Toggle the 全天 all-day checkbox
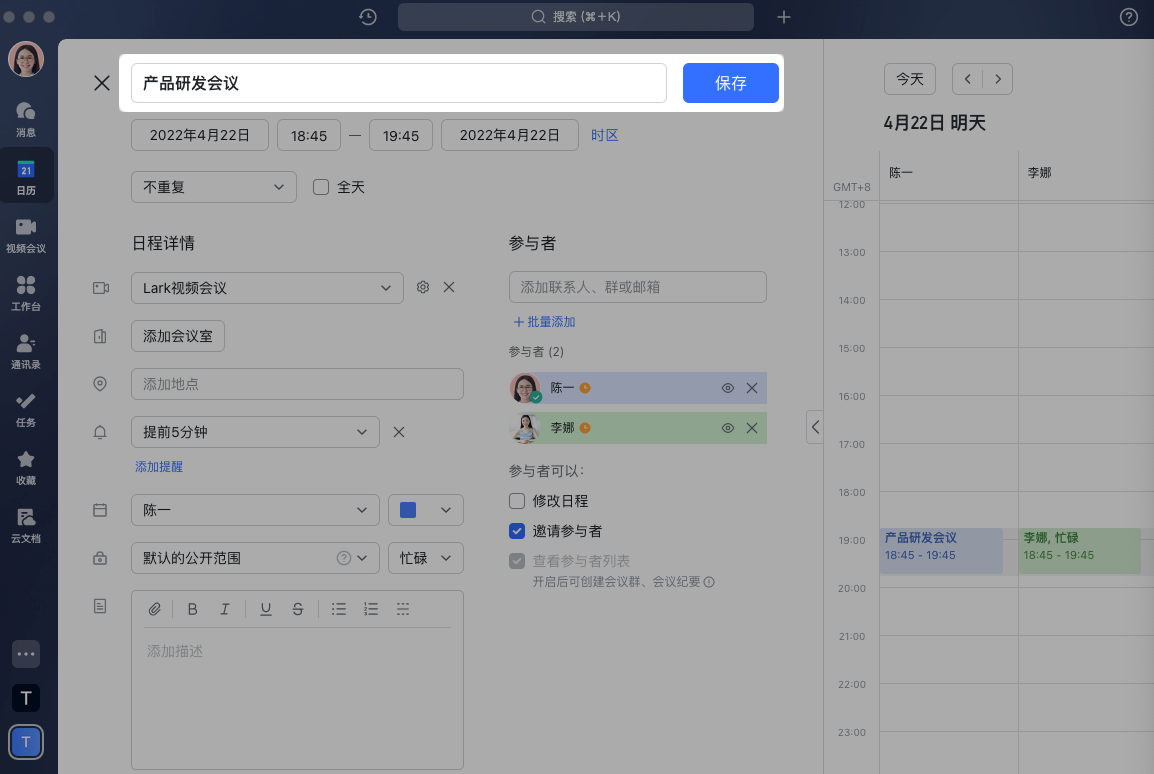The height and width of the screenshot is (774, 1154). (321, 187)
